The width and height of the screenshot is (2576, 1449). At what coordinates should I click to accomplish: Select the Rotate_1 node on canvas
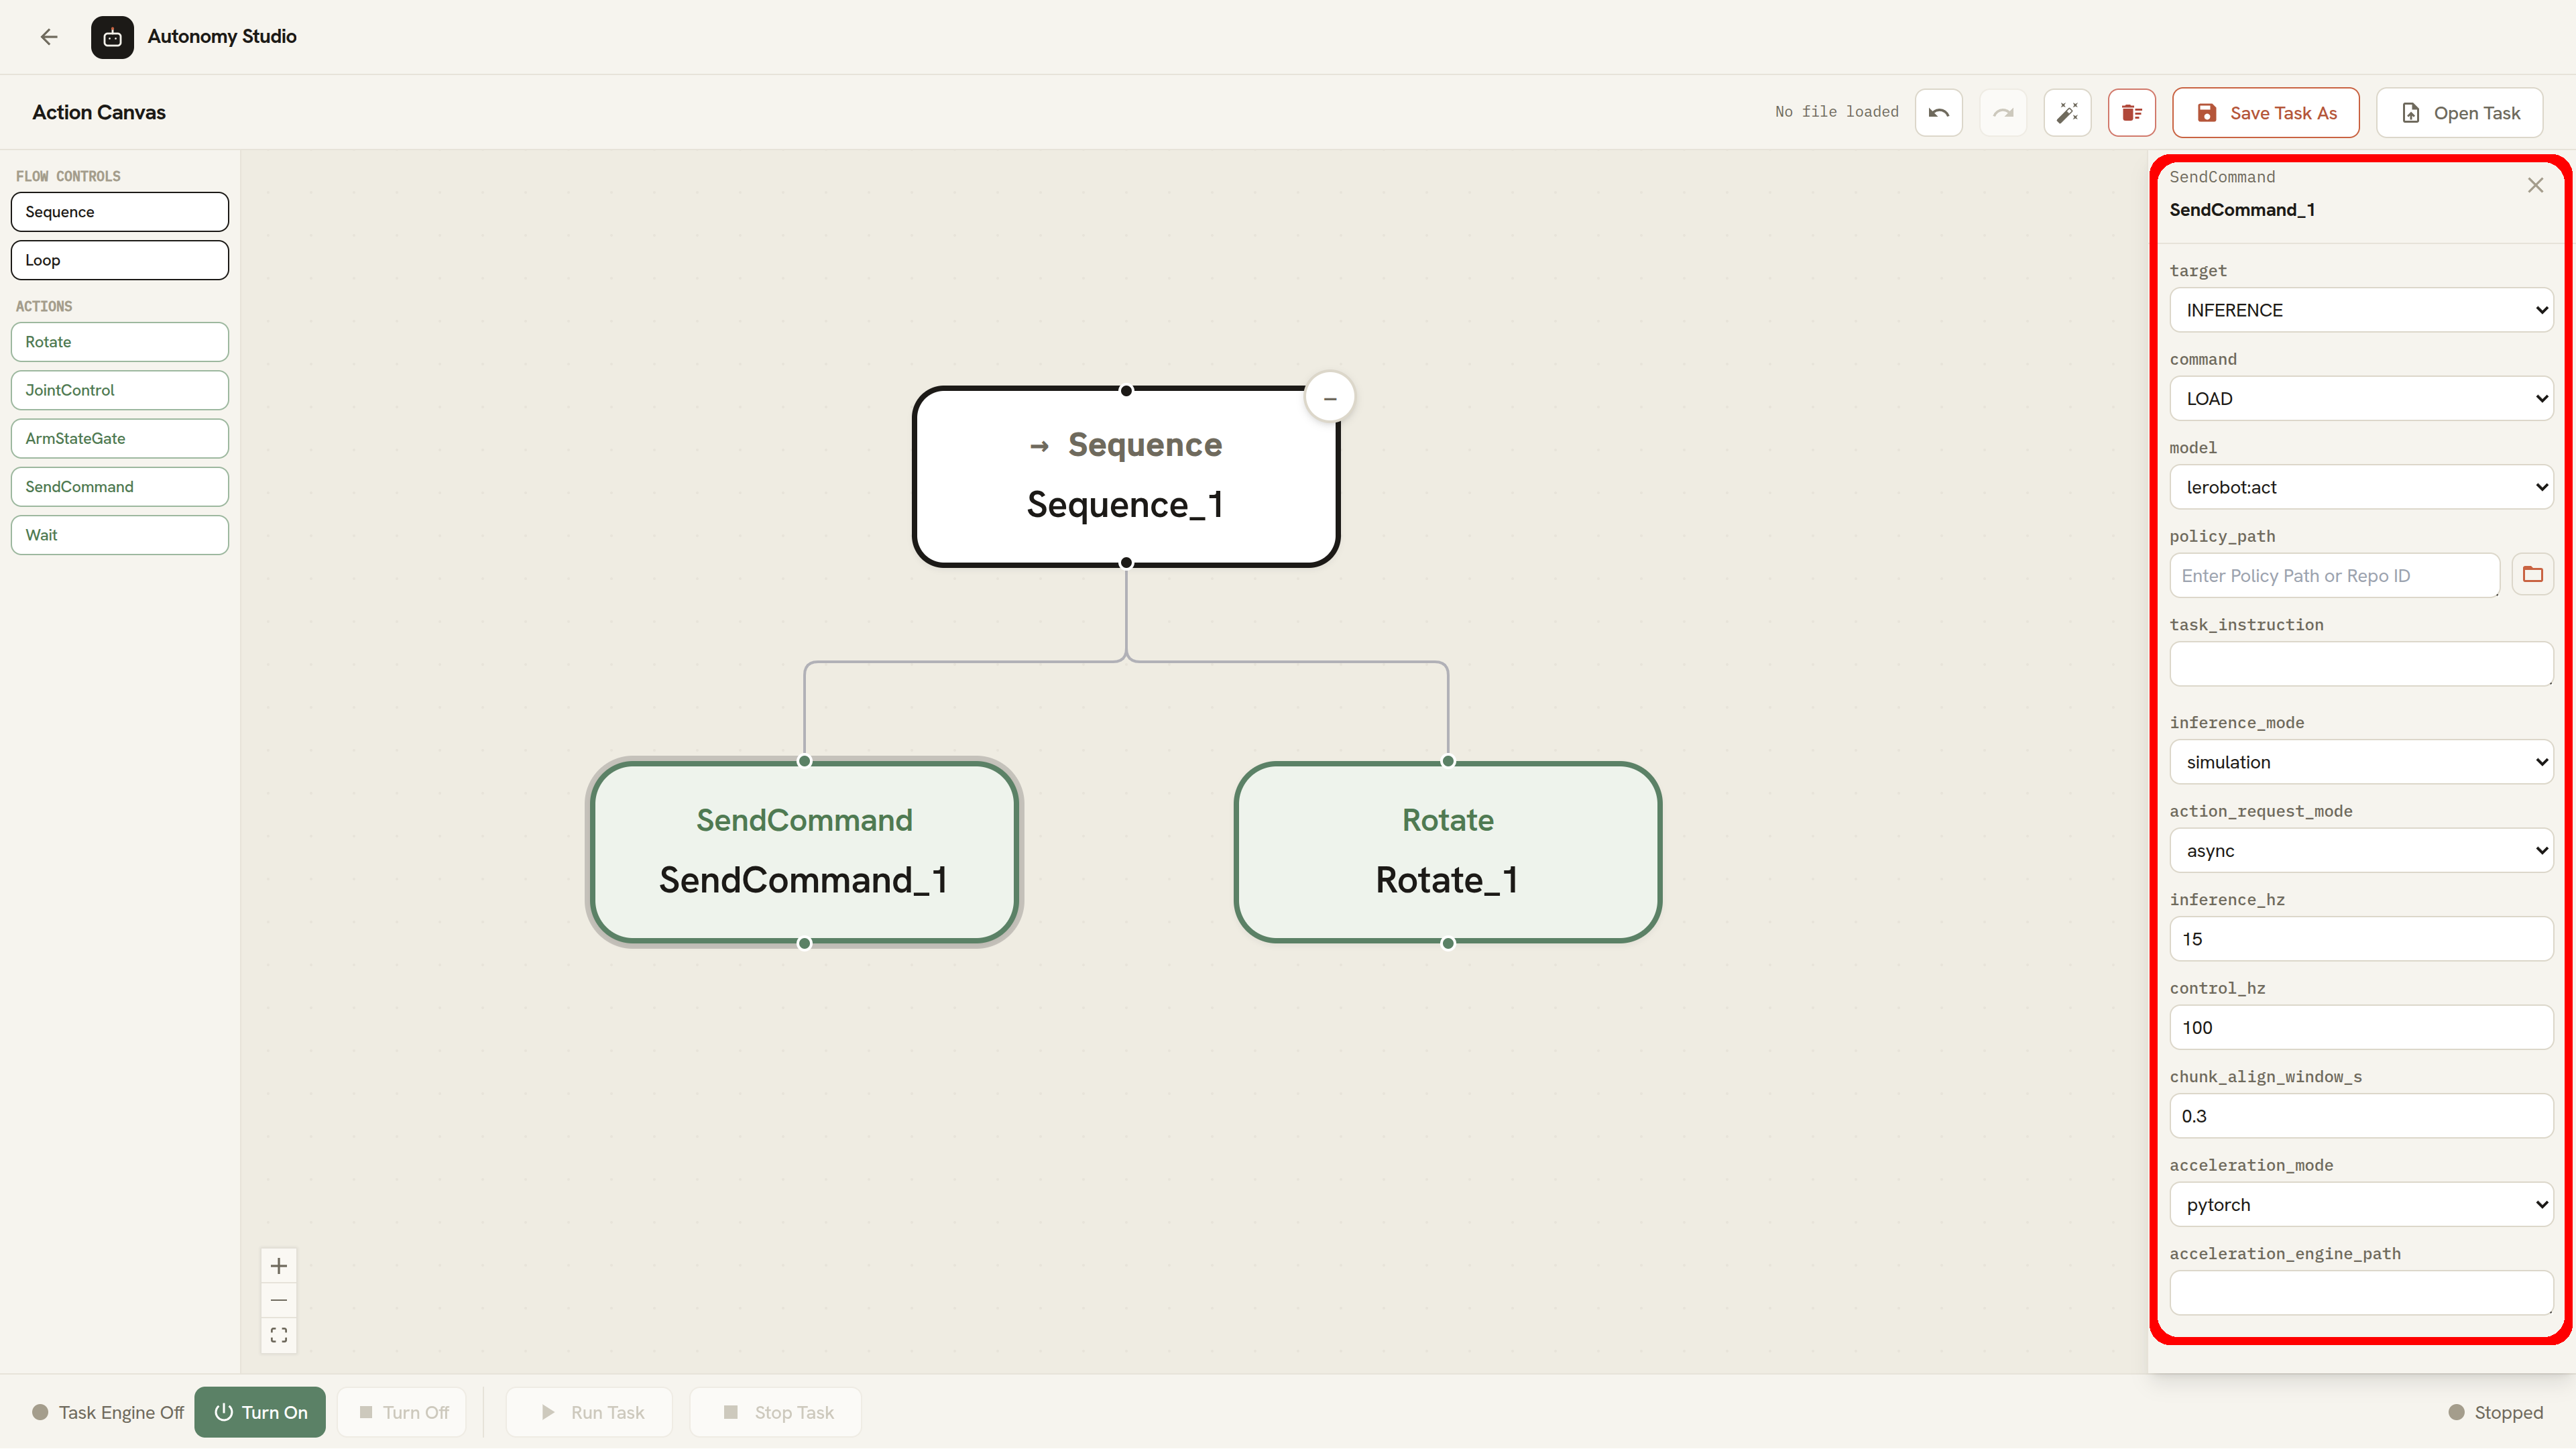(x=1447, y=852)
